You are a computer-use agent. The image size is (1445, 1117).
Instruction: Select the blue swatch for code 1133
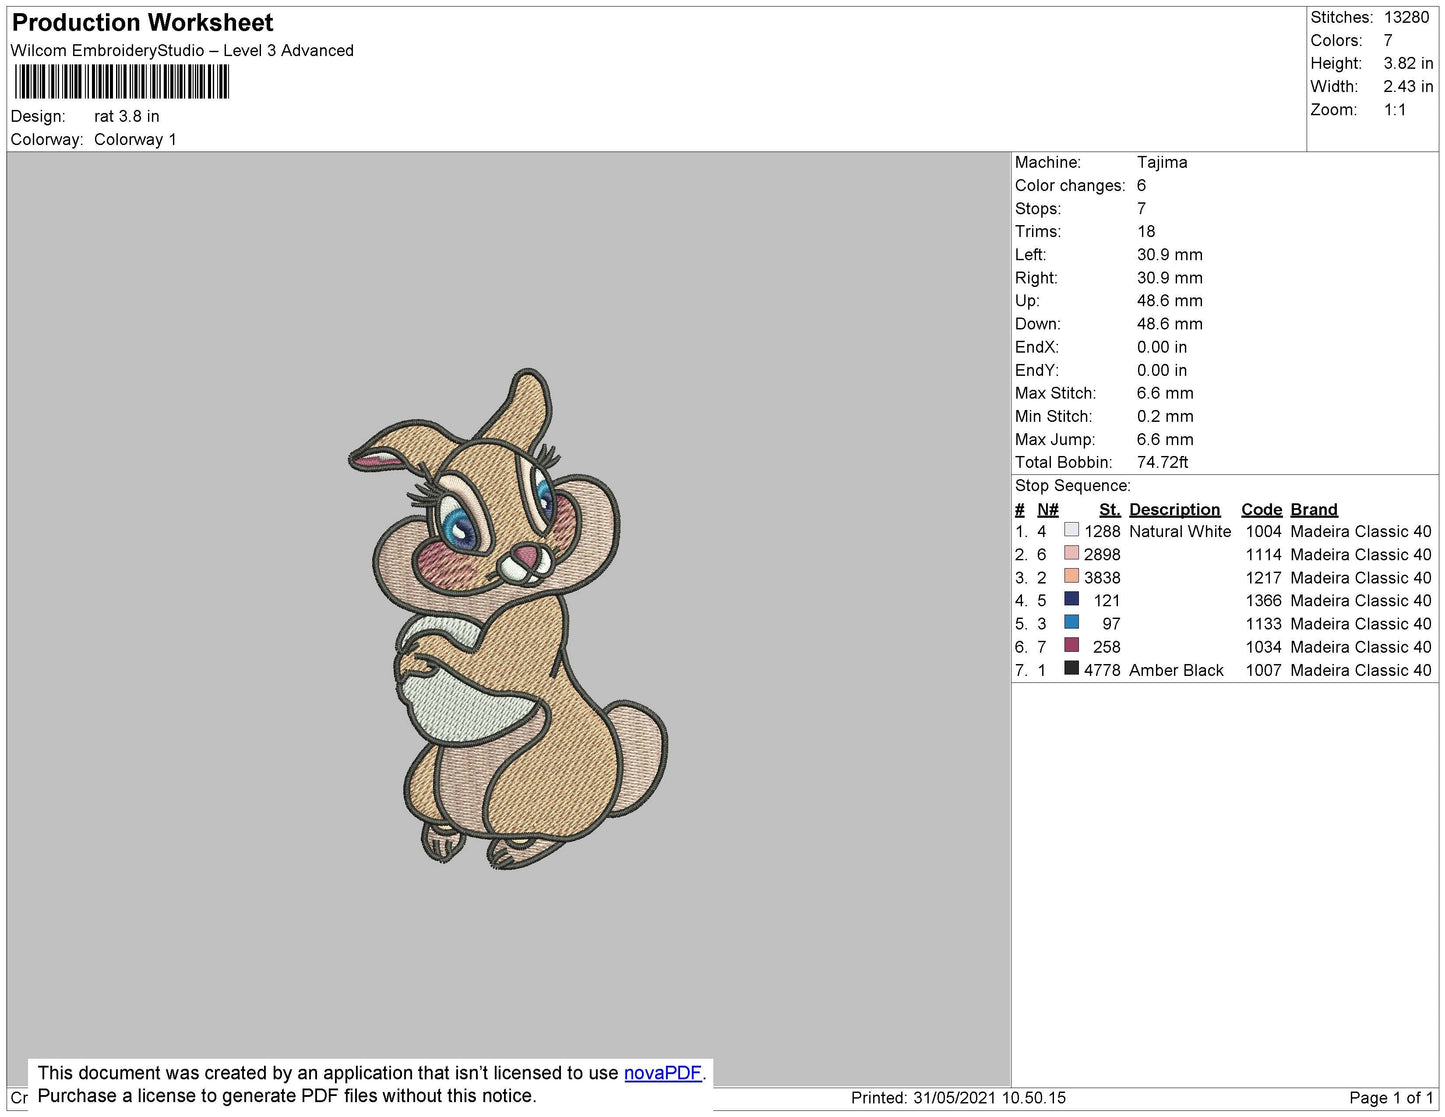coord(1071,622)
